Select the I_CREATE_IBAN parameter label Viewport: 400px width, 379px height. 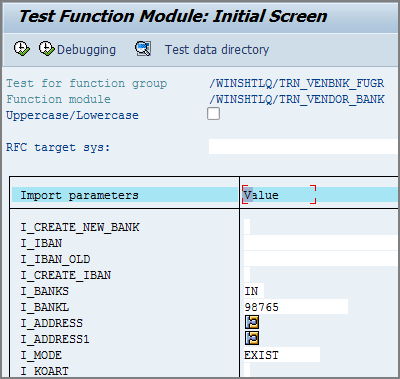click(x=66, y=275)
